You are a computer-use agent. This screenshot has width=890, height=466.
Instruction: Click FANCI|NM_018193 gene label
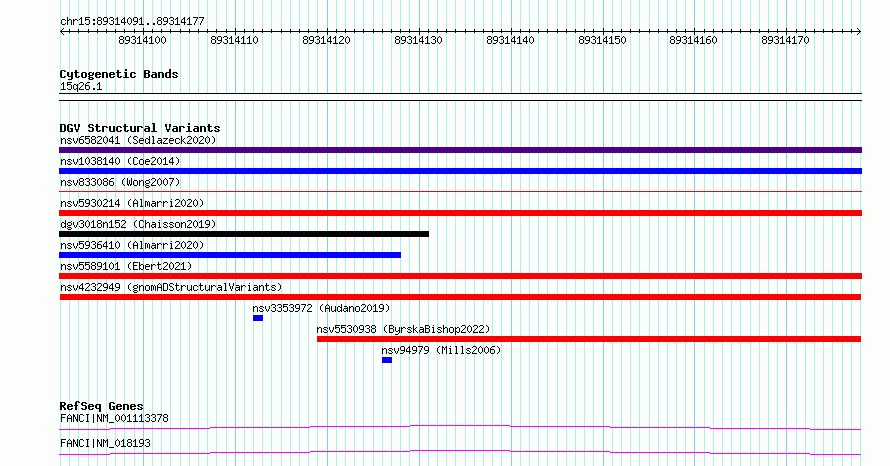click(x=105, y=443)
